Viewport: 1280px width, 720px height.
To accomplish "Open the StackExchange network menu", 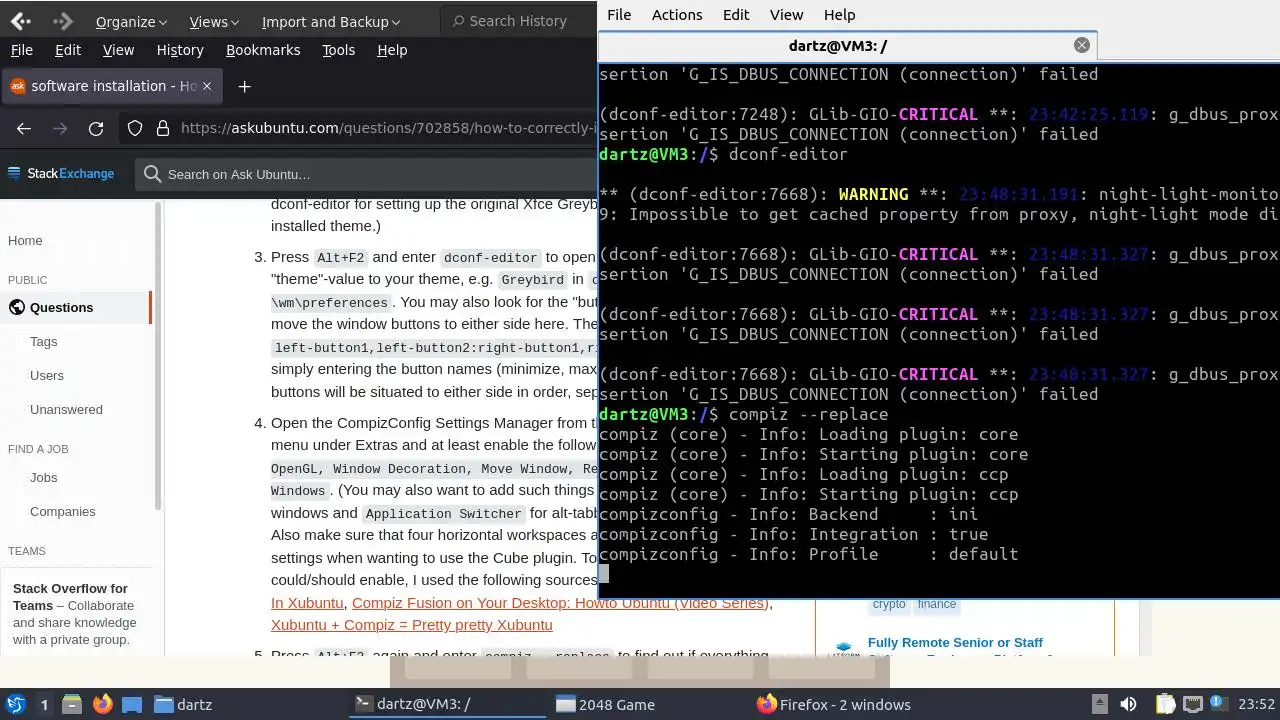I will coord(61,174).
